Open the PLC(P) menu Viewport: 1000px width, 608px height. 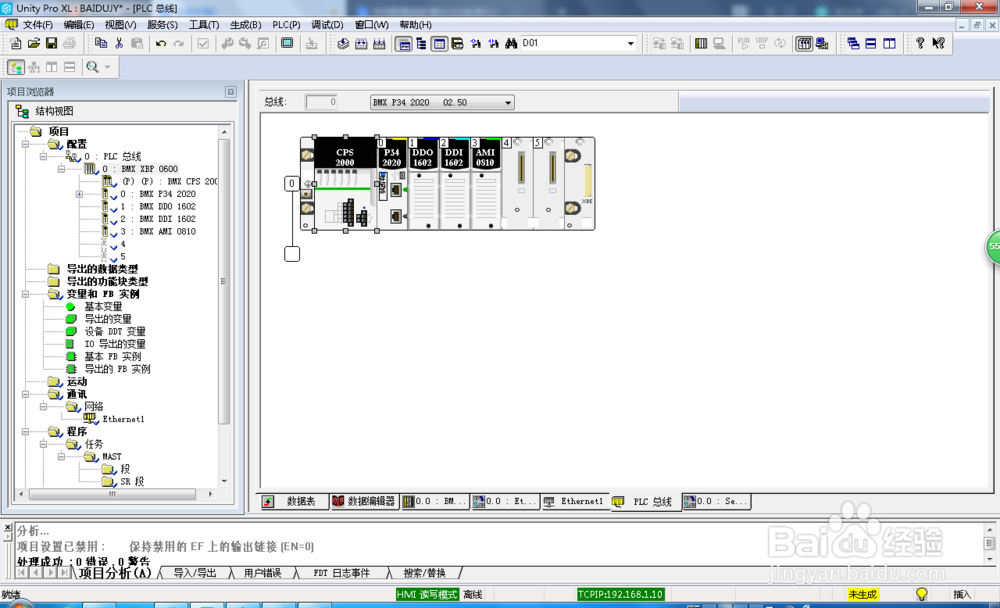click(x=286, y=24)
